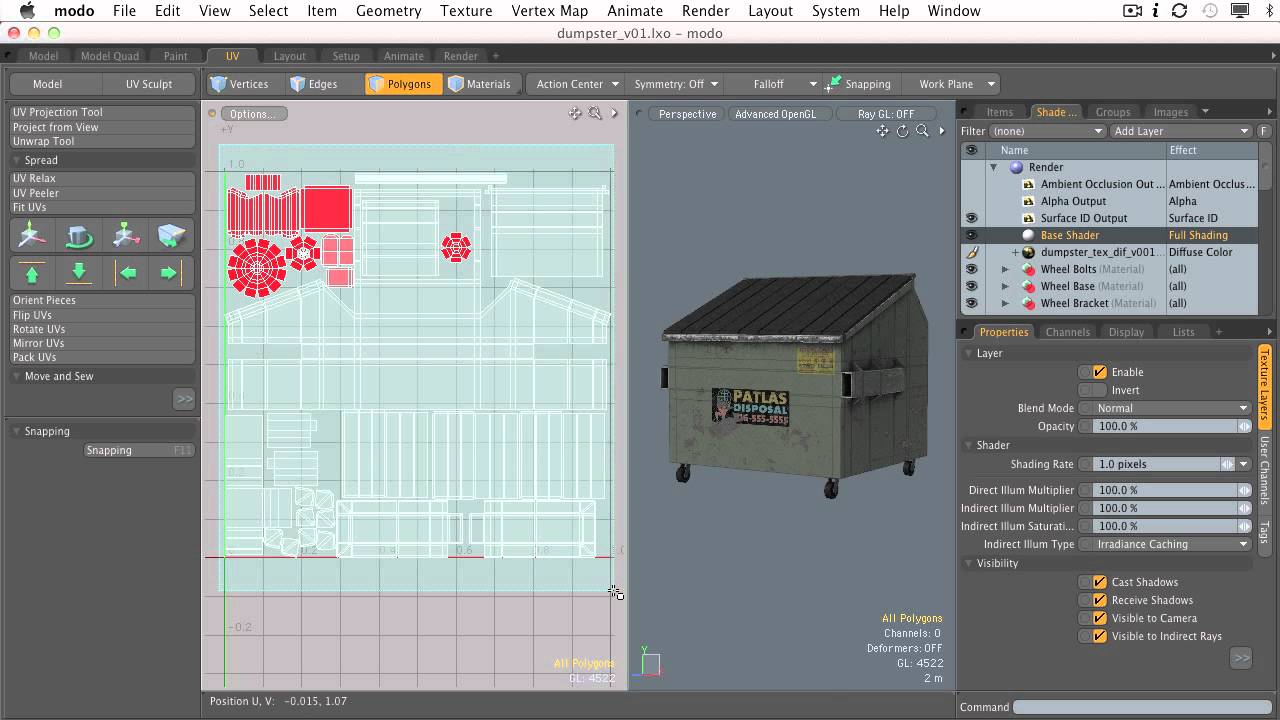Switch to the Images tab

(1170, 112)
